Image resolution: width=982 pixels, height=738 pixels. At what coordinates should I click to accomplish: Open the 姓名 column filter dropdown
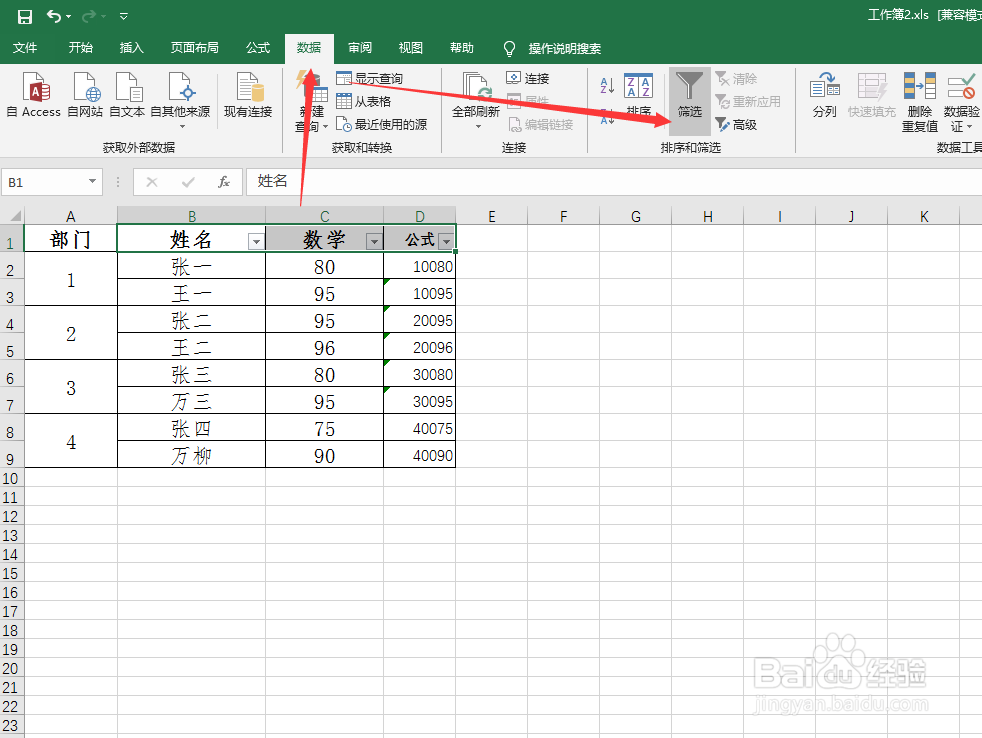pyautogui.click(x=256, y=241)
